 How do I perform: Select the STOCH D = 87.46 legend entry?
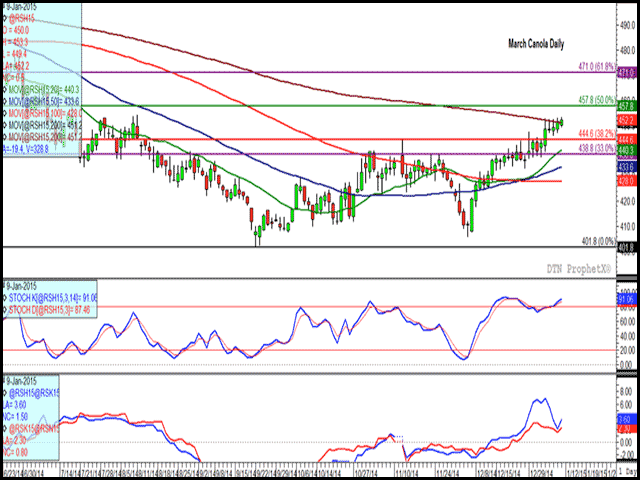[48, 309]
